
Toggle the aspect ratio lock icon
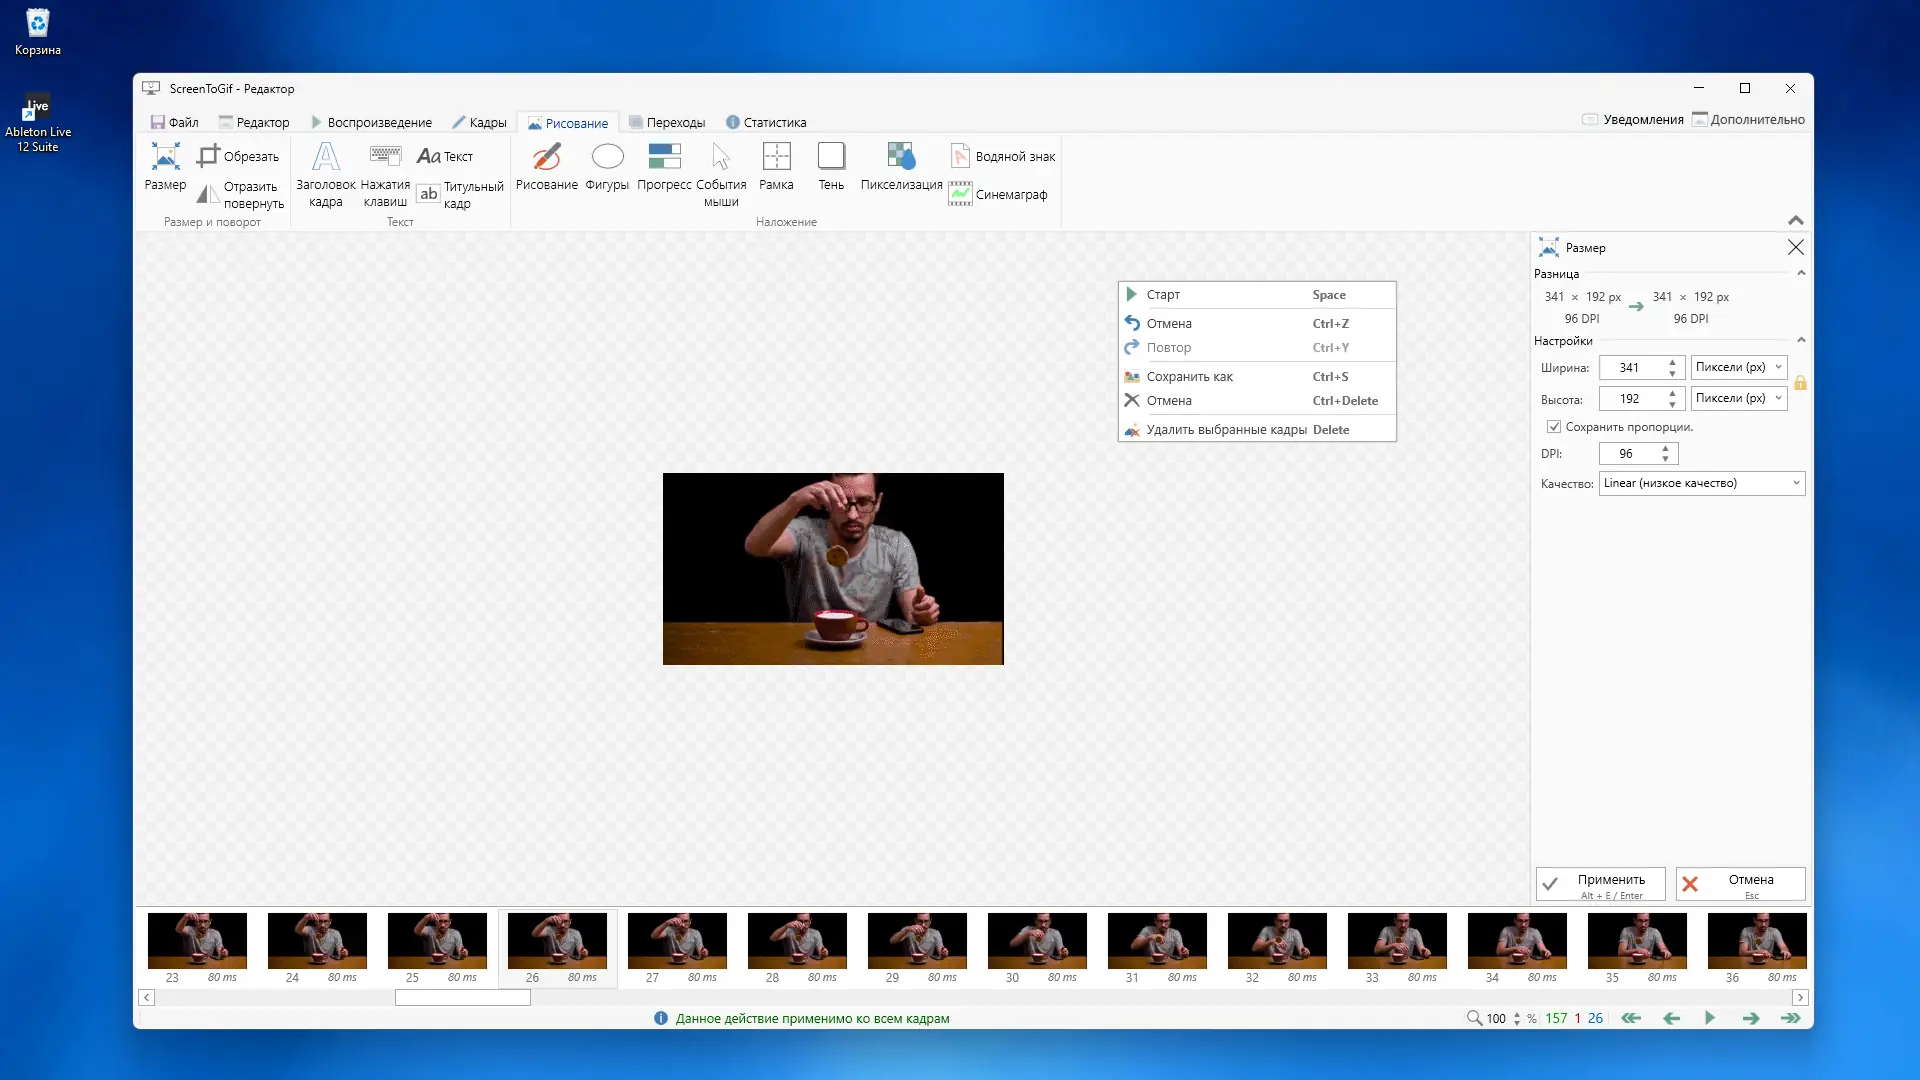(1800, 383)
